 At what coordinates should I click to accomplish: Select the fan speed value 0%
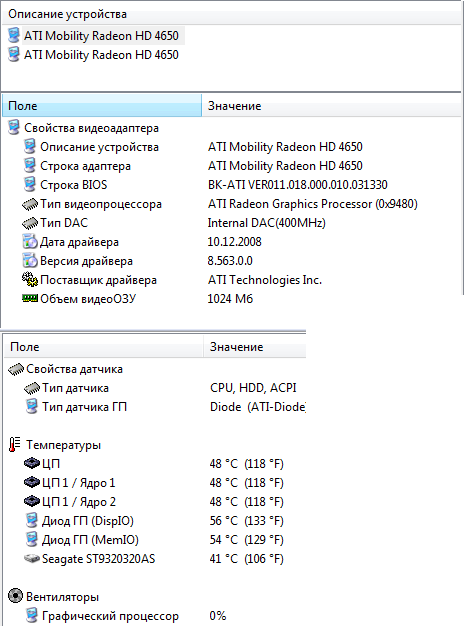(x=218, y=616)
